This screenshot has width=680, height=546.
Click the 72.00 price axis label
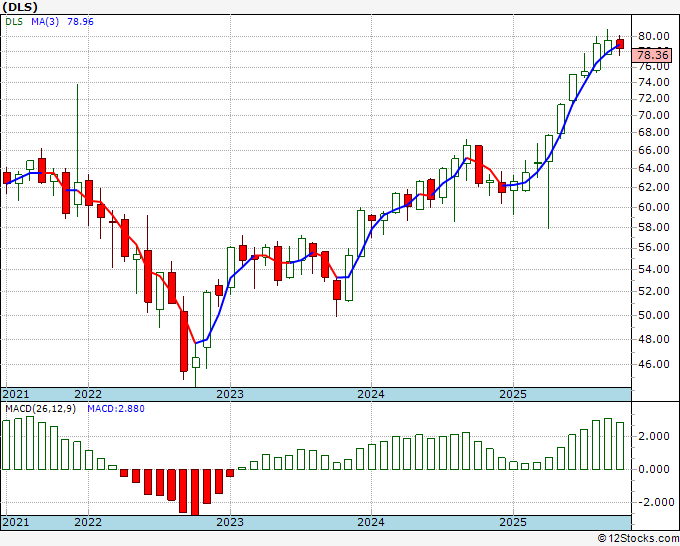654,98
